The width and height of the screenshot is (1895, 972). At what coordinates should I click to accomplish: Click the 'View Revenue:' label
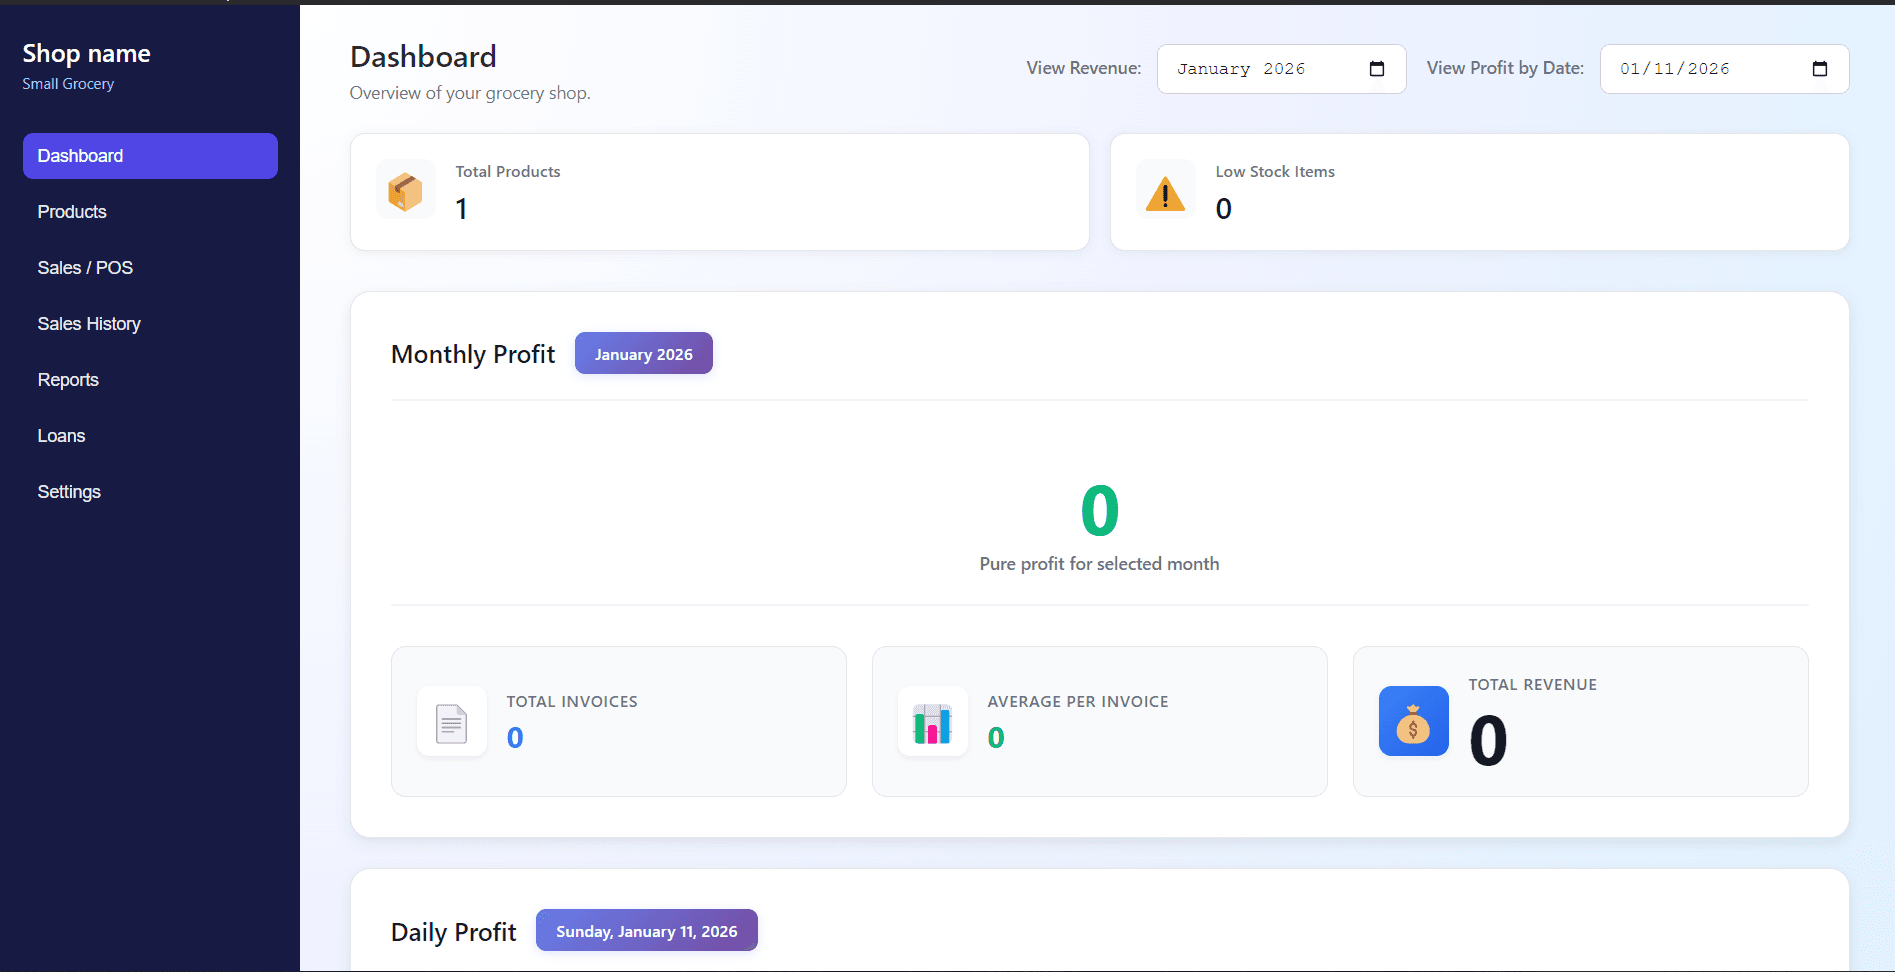(1084, 68)
